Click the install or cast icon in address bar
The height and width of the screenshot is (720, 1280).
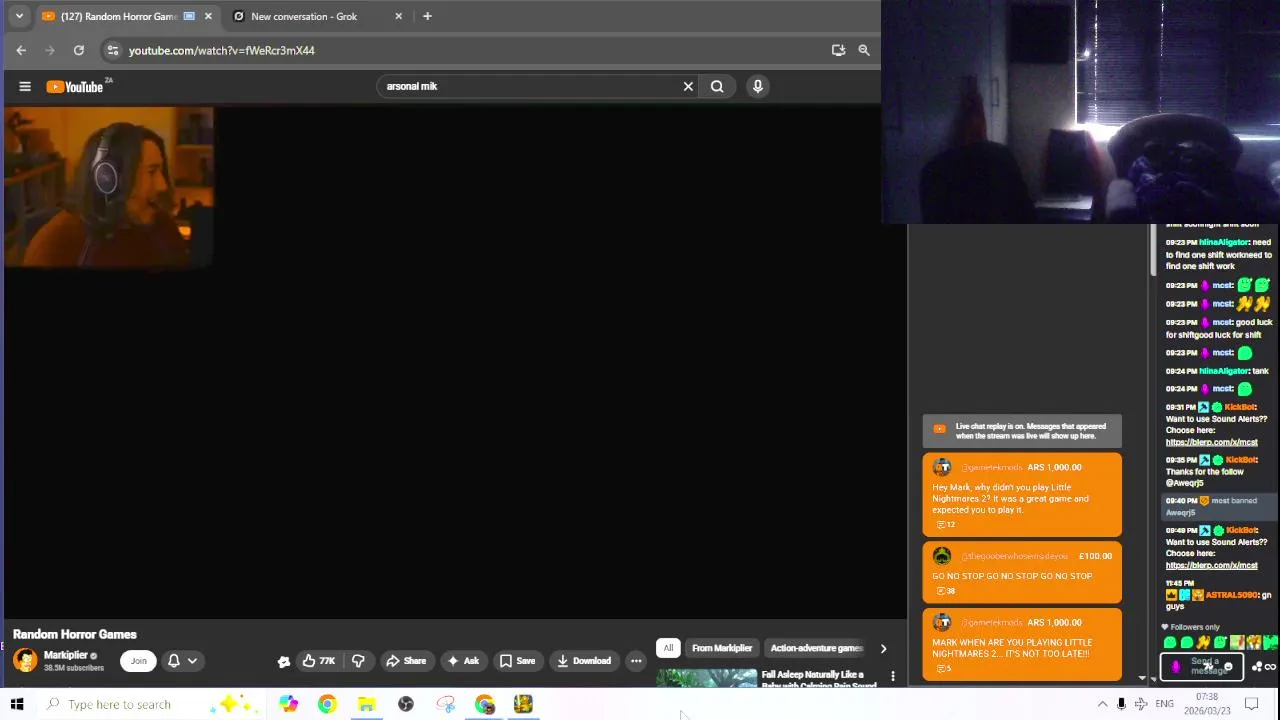tap(838, 50)
